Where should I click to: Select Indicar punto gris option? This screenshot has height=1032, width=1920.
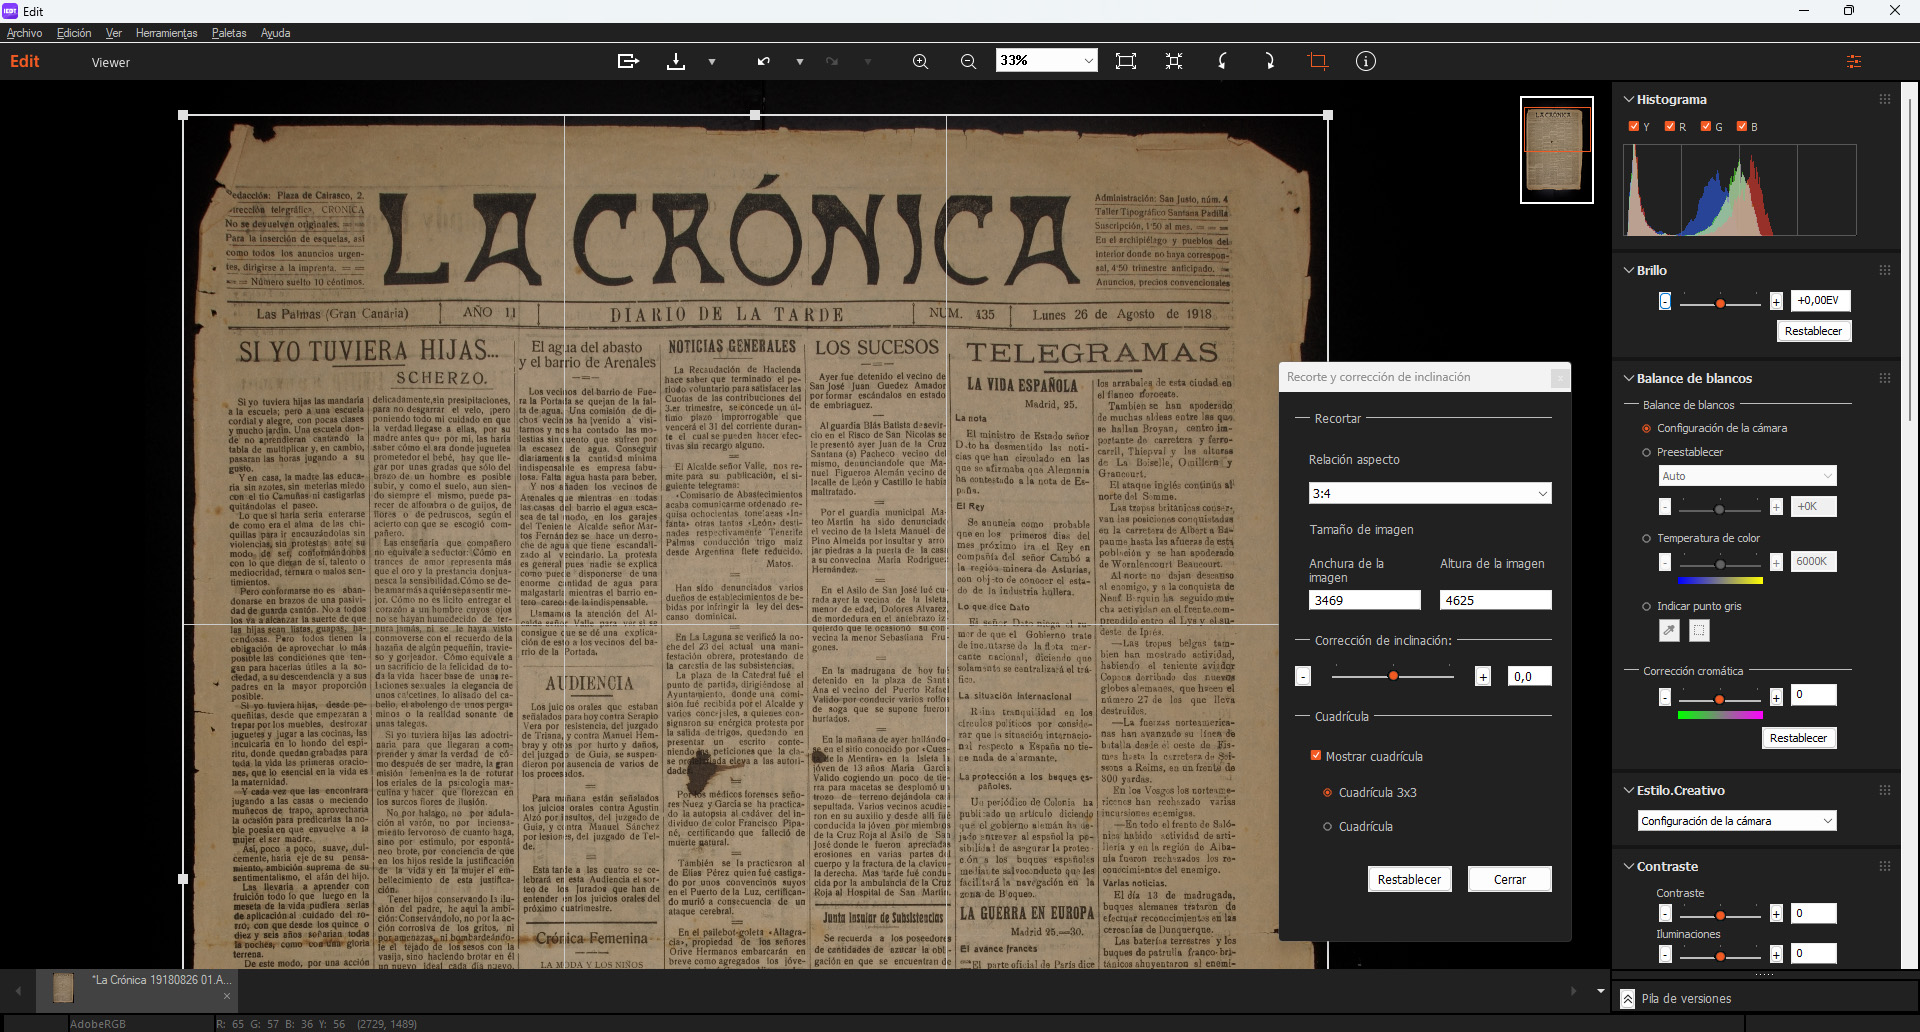coord(1646,606)
